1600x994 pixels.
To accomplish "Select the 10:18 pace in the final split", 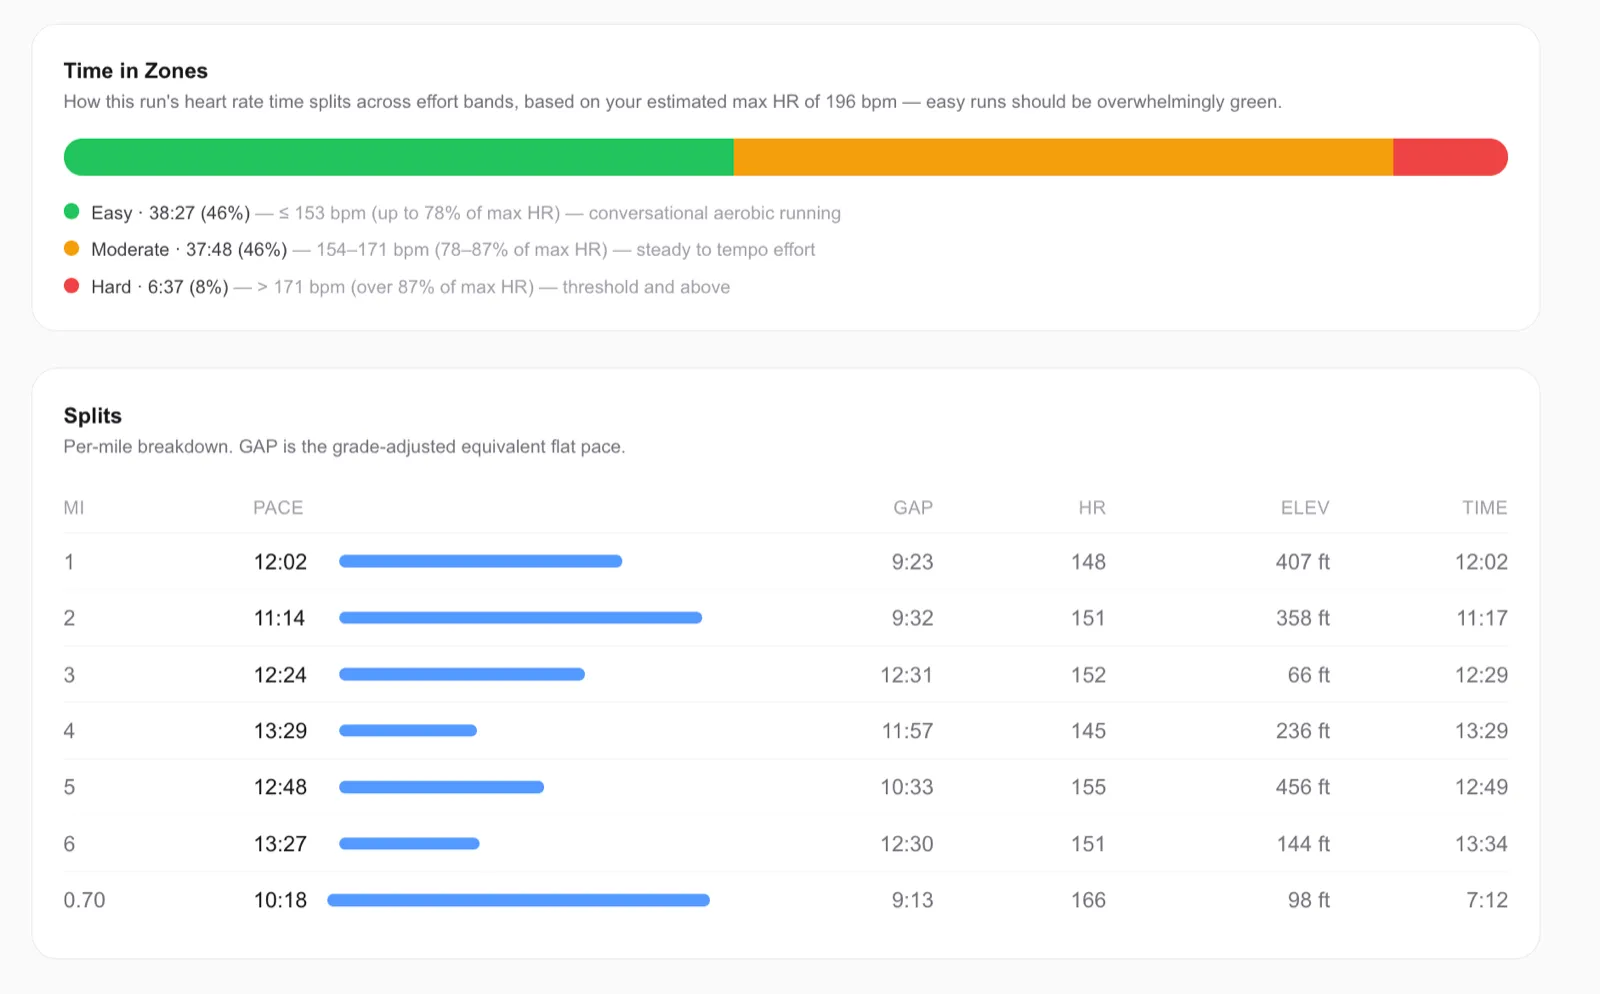I will click(280, 900).
